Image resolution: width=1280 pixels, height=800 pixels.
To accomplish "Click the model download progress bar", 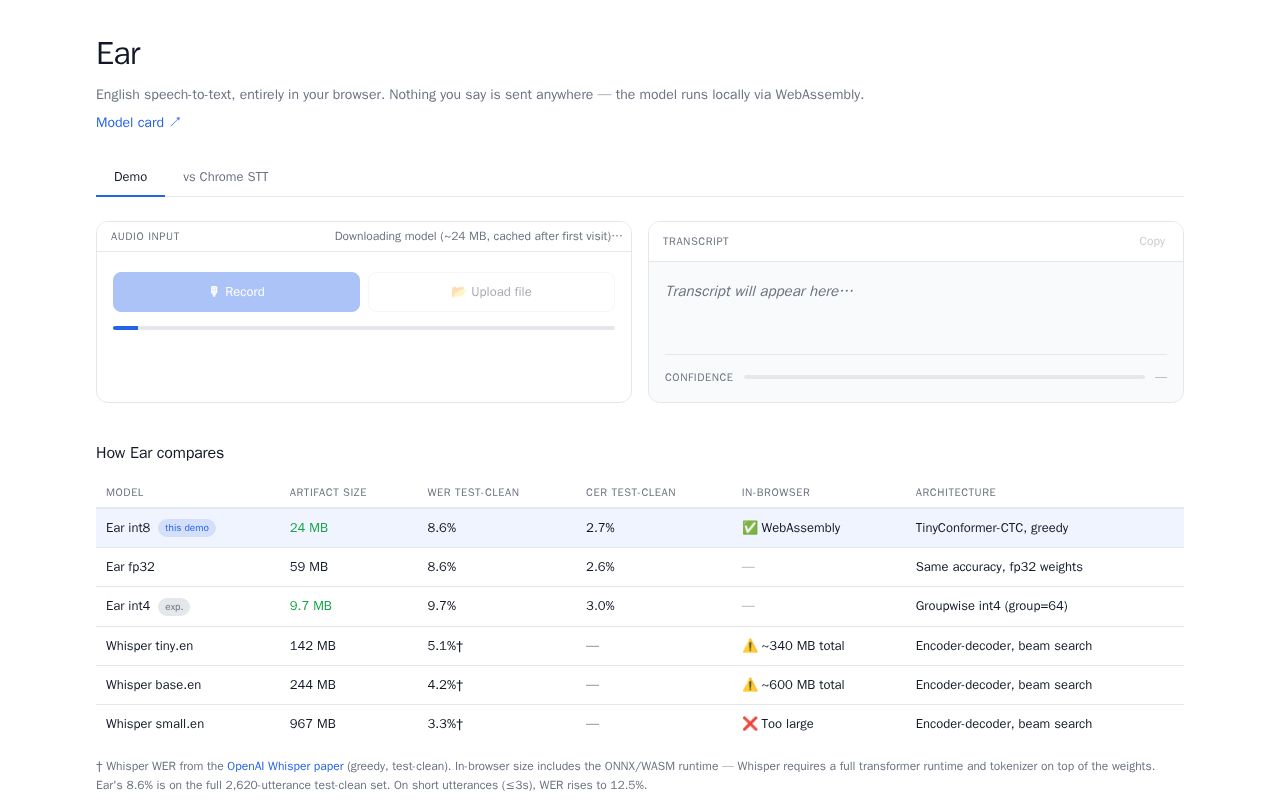I will pos(364,328).
